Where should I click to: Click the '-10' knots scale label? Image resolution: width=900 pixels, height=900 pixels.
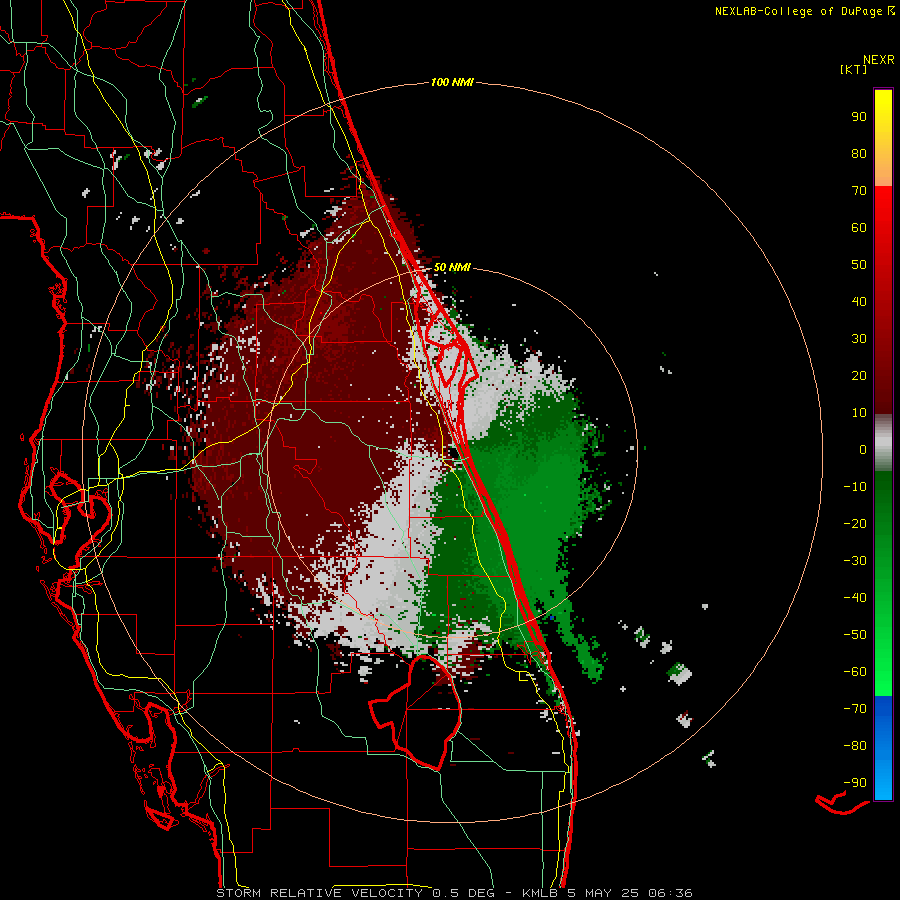(855, 487)
